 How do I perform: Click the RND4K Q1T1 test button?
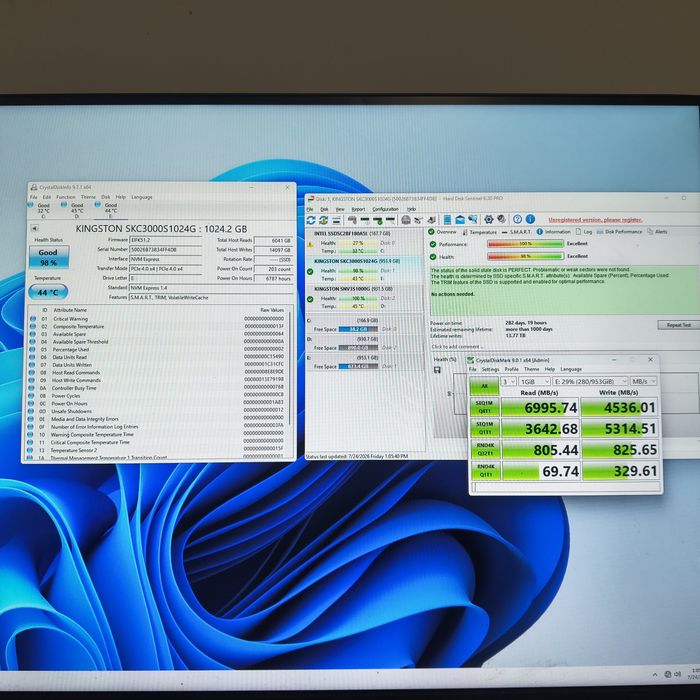484,471
